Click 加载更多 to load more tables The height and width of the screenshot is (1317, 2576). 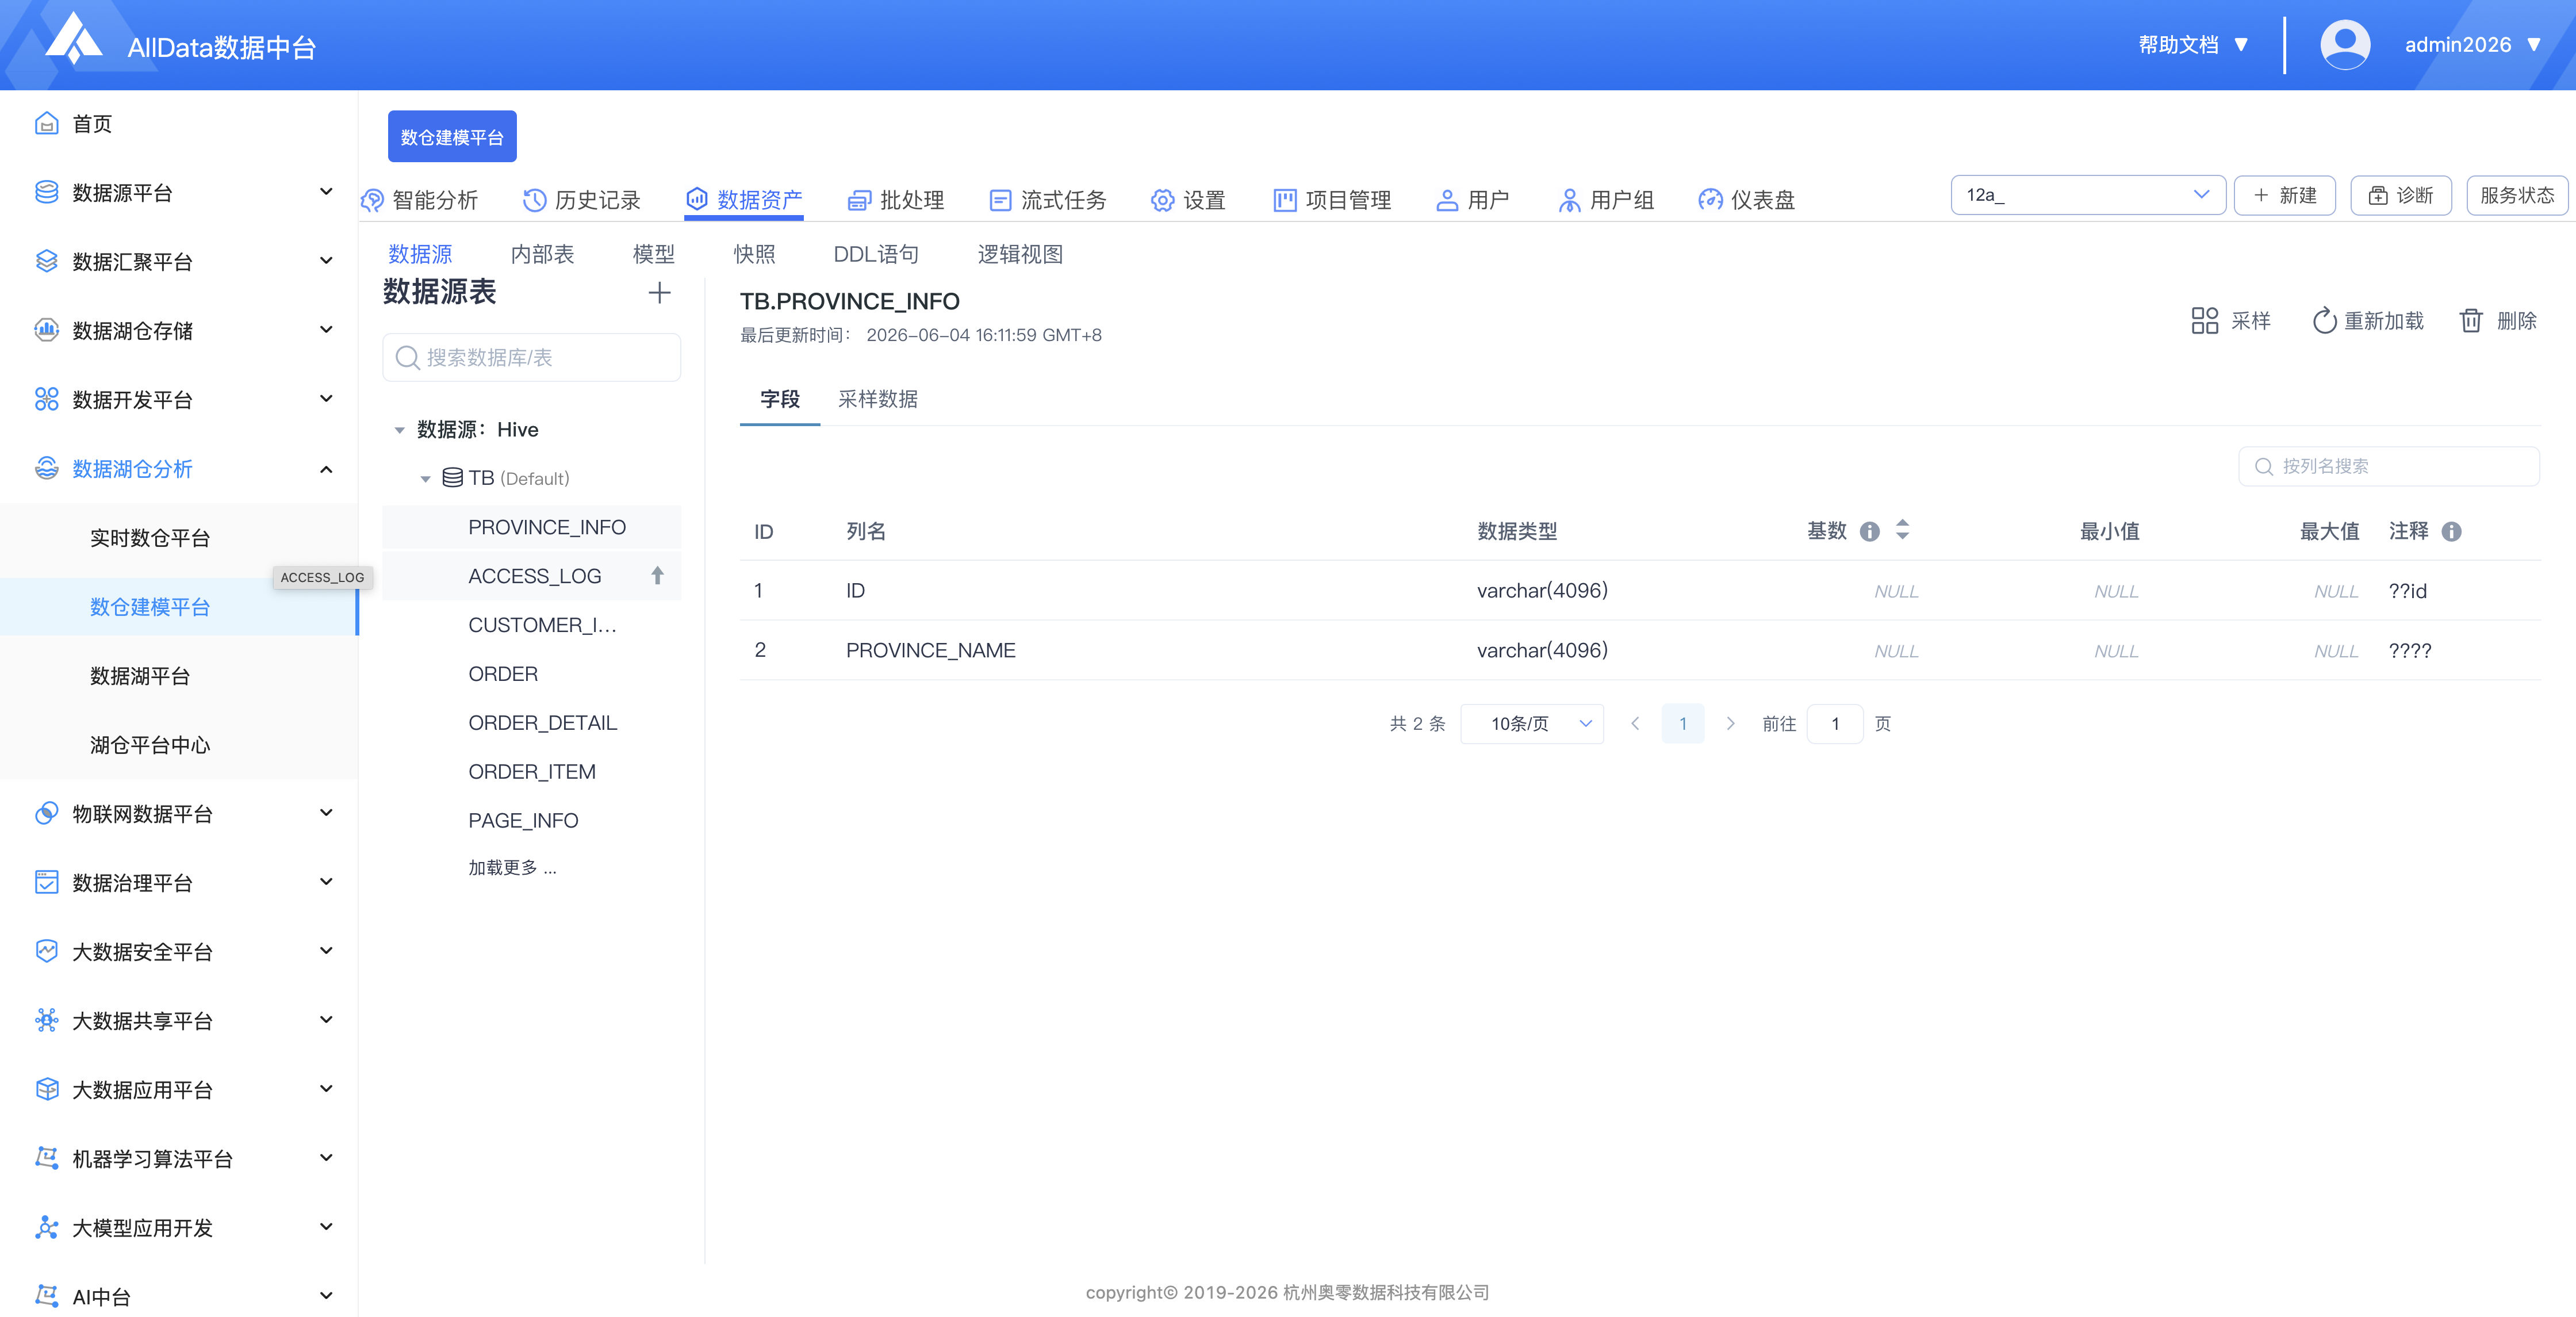(512, 867)
